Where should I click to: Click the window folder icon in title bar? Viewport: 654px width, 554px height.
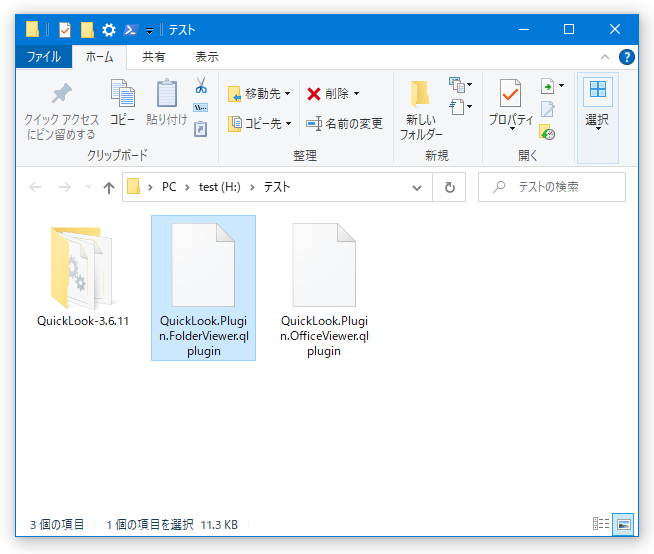pos(32,30)
